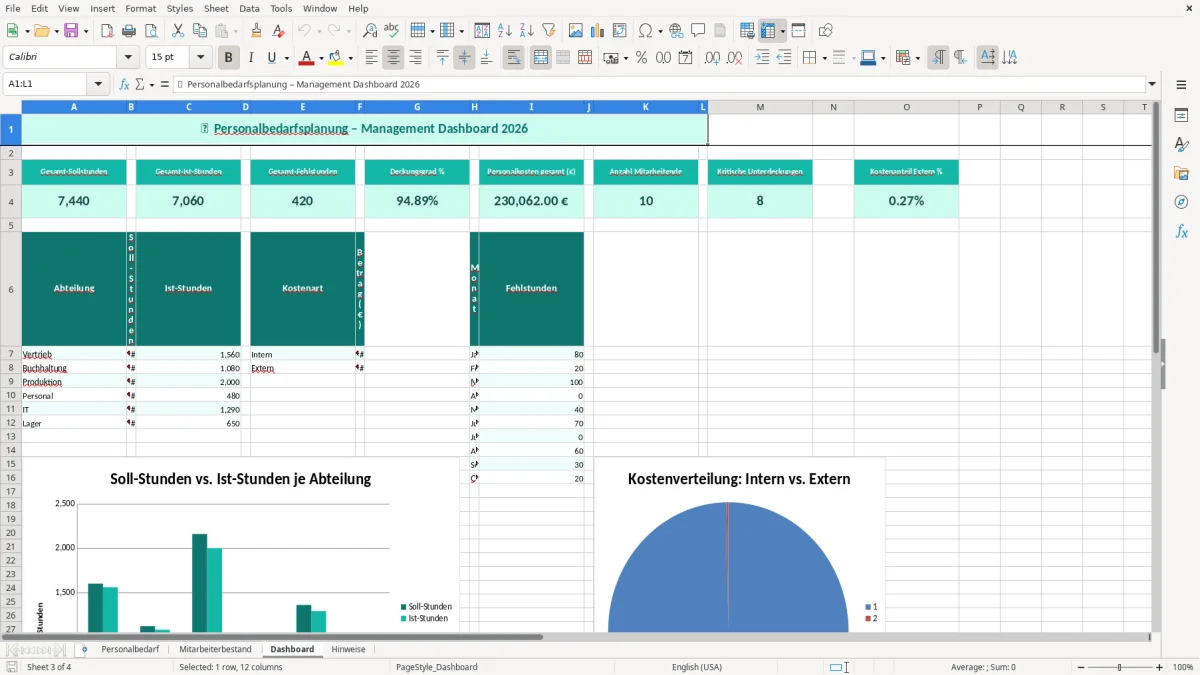Open the File menu
The width and height of the screenshot is (1200, 675).
pos(12,8)
